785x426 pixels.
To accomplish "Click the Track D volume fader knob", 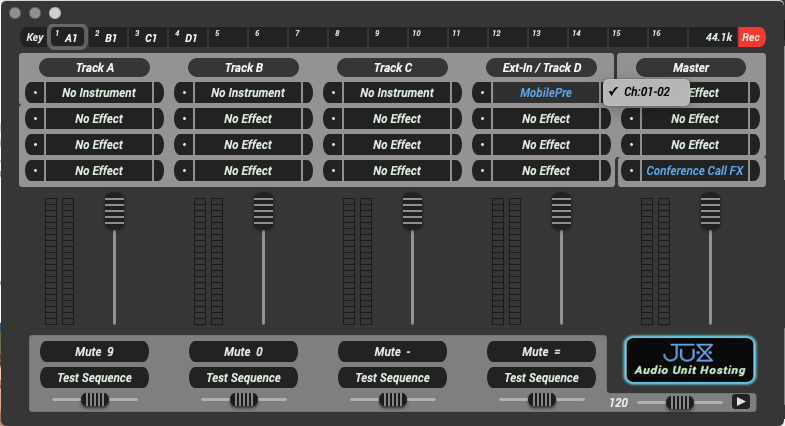I will [x=561, y=211].
